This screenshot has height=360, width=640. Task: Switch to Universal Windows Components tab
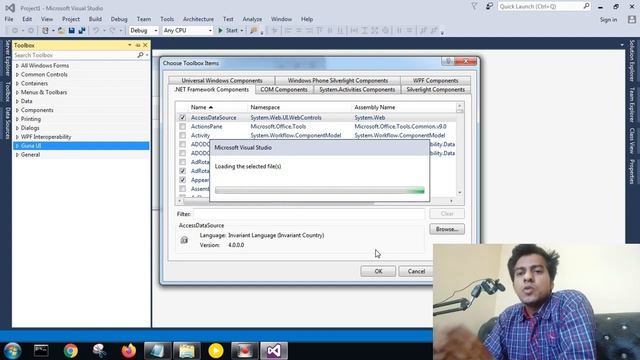222,81
